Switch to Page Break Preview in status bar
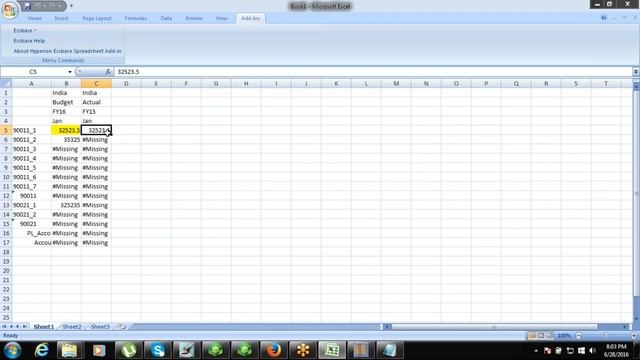Screen dimensions: 640x360 coord(549,336)
